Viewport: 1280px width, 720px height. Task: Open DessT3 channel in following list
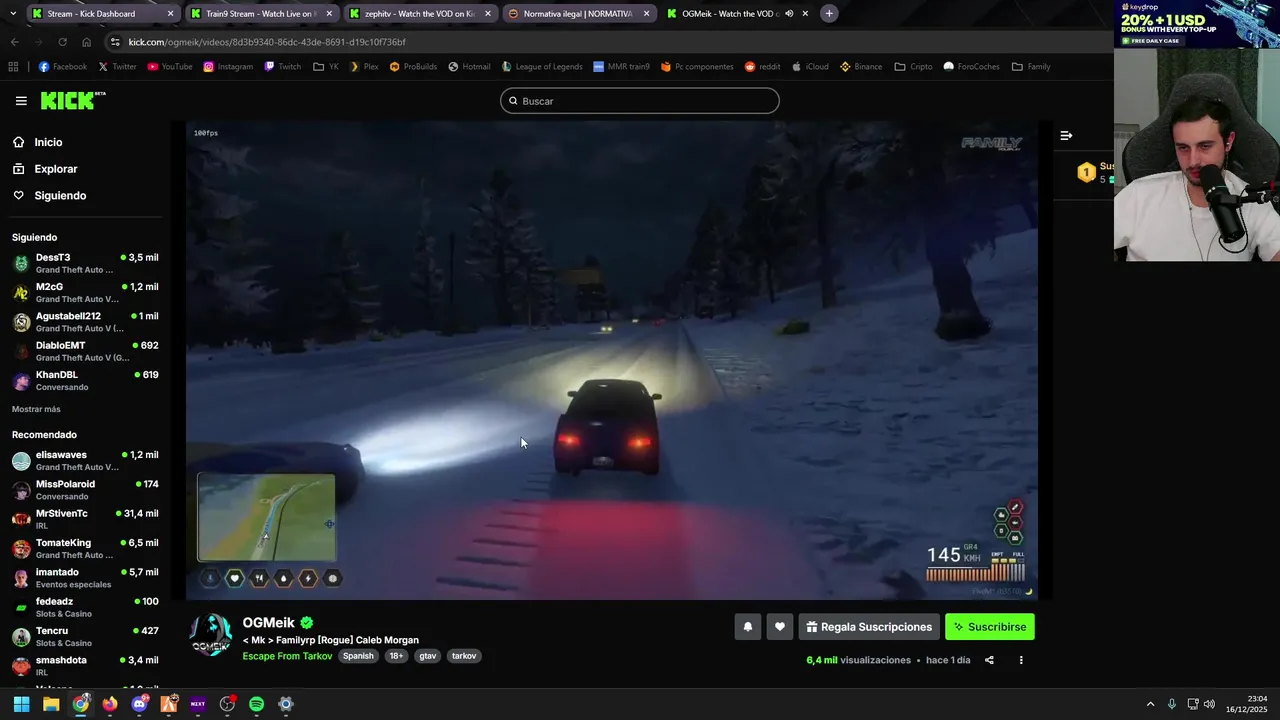coord(85,263)
